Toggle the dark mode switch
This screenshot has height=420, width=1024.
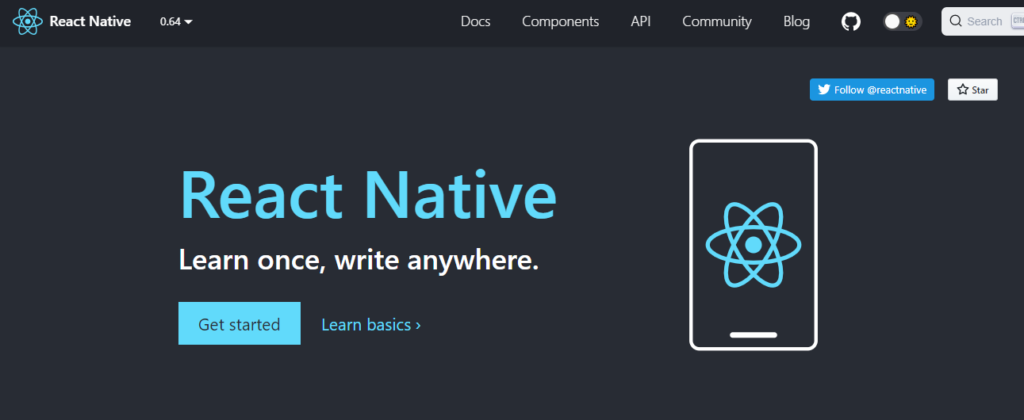(x=903, y=22)
